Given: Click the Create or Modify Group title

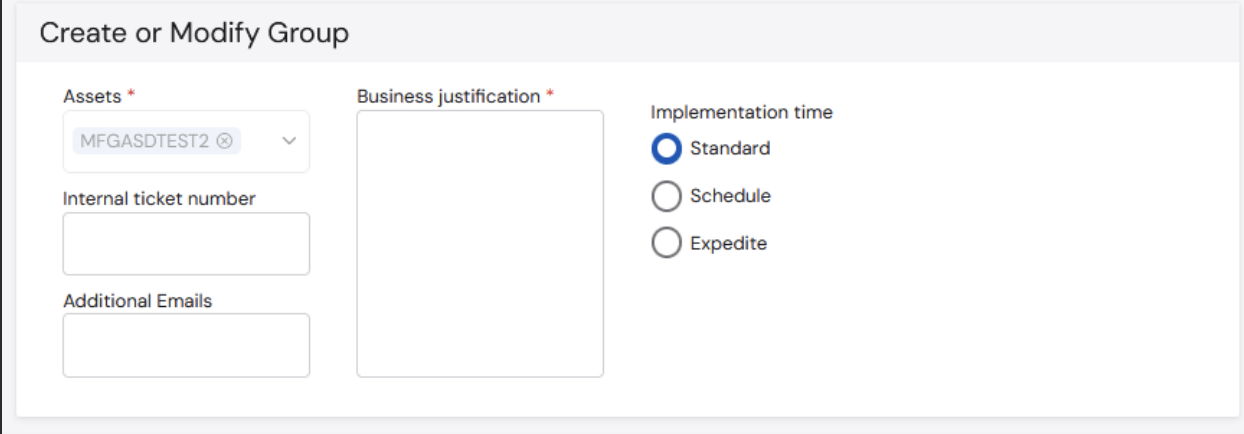Looking at the screenshot, I should (x=194, y=33).
